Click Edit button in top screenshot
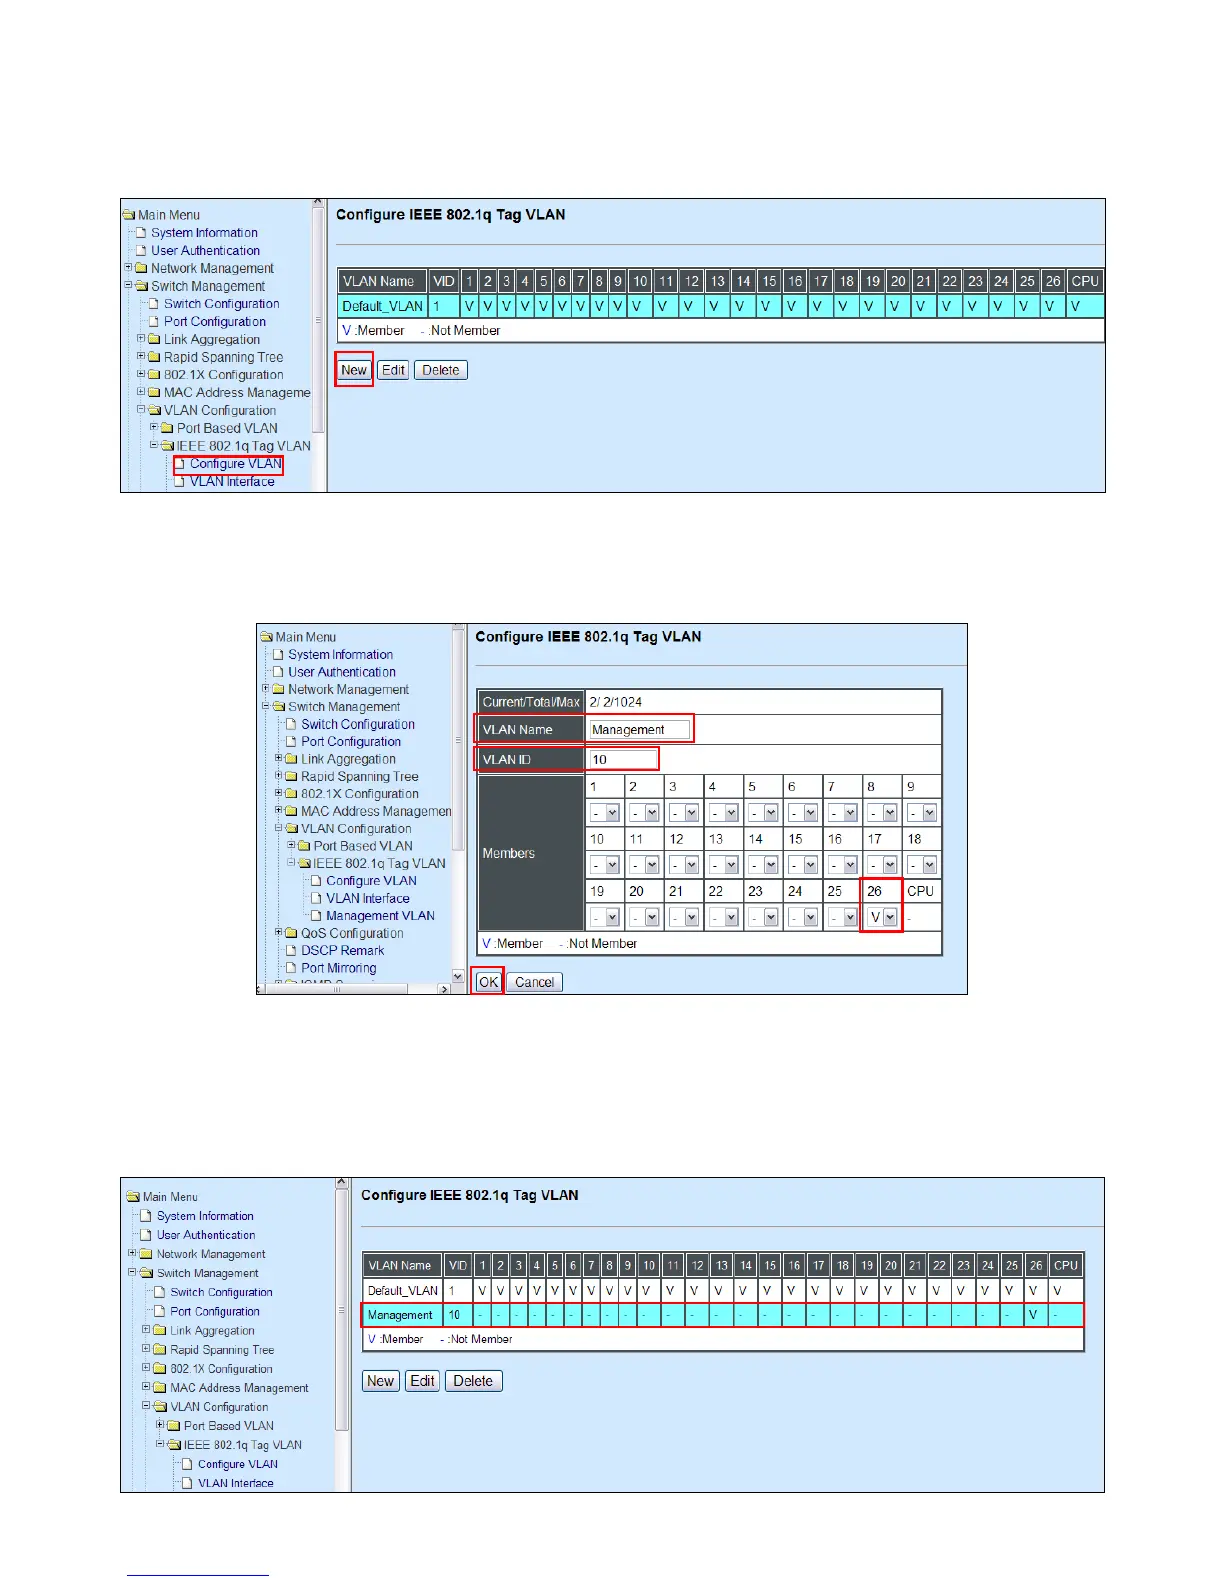Viewport: 1224px width, 1584px height. click(394, 370)
